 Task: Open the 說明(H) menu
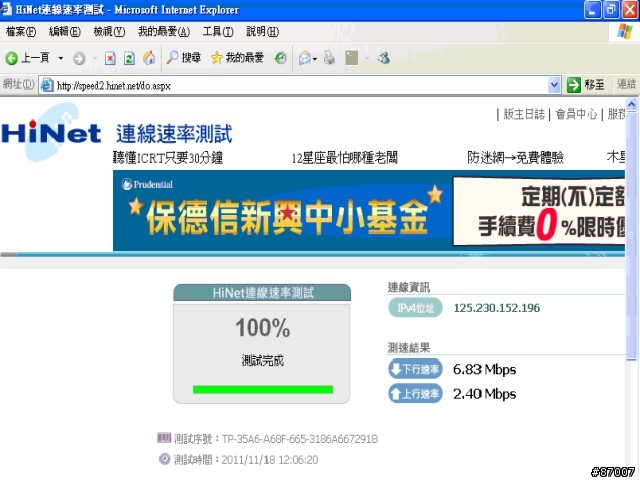click(x=262, y=31)
